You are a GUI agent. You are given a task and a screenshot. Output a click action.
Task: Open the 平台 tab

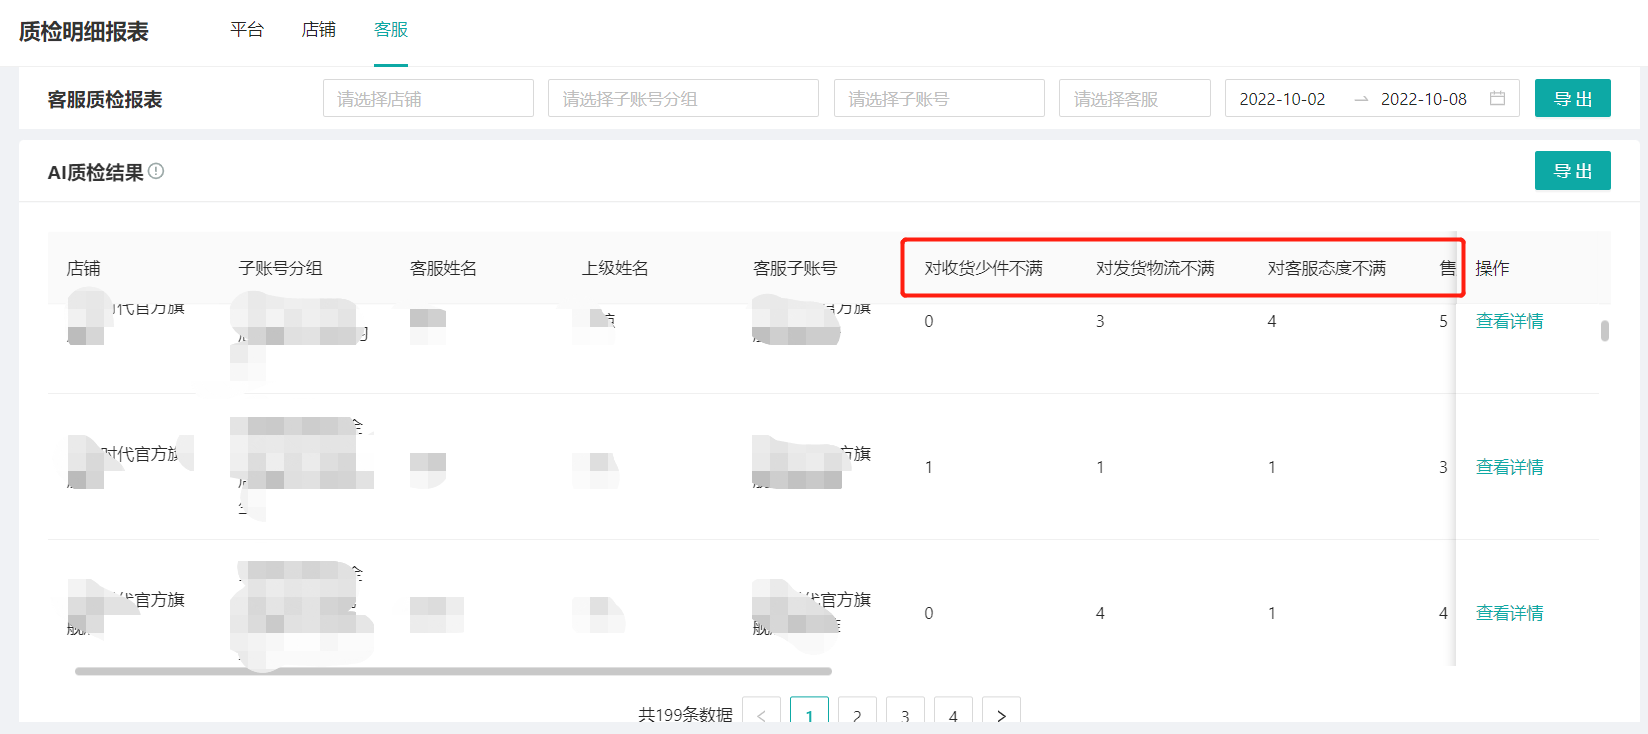[247, 30]
